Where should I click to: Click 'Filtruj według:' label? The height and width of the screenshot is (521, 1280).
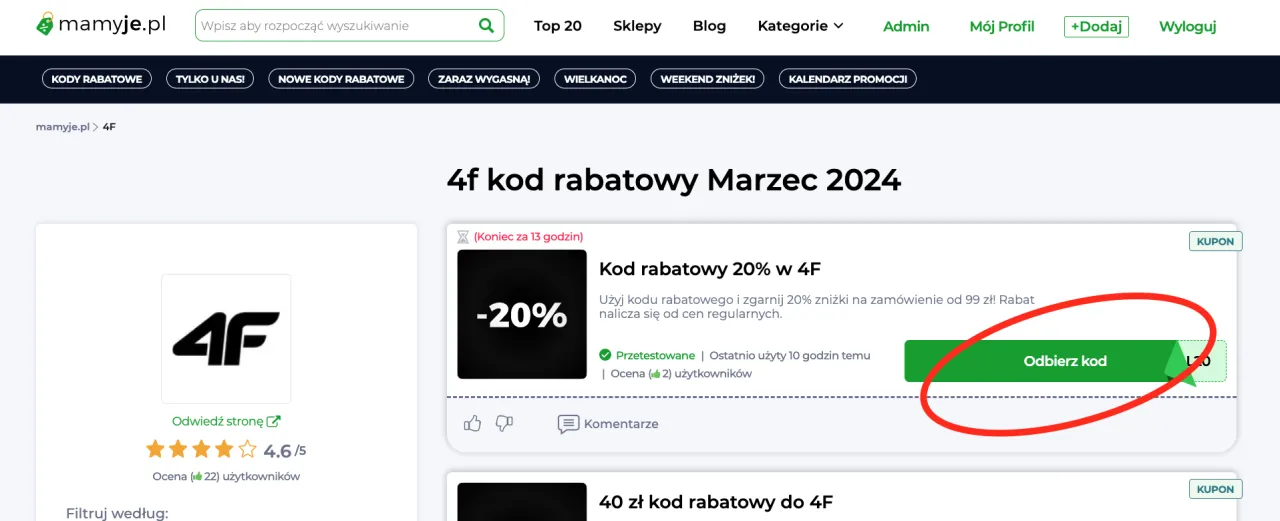(117, 513)
